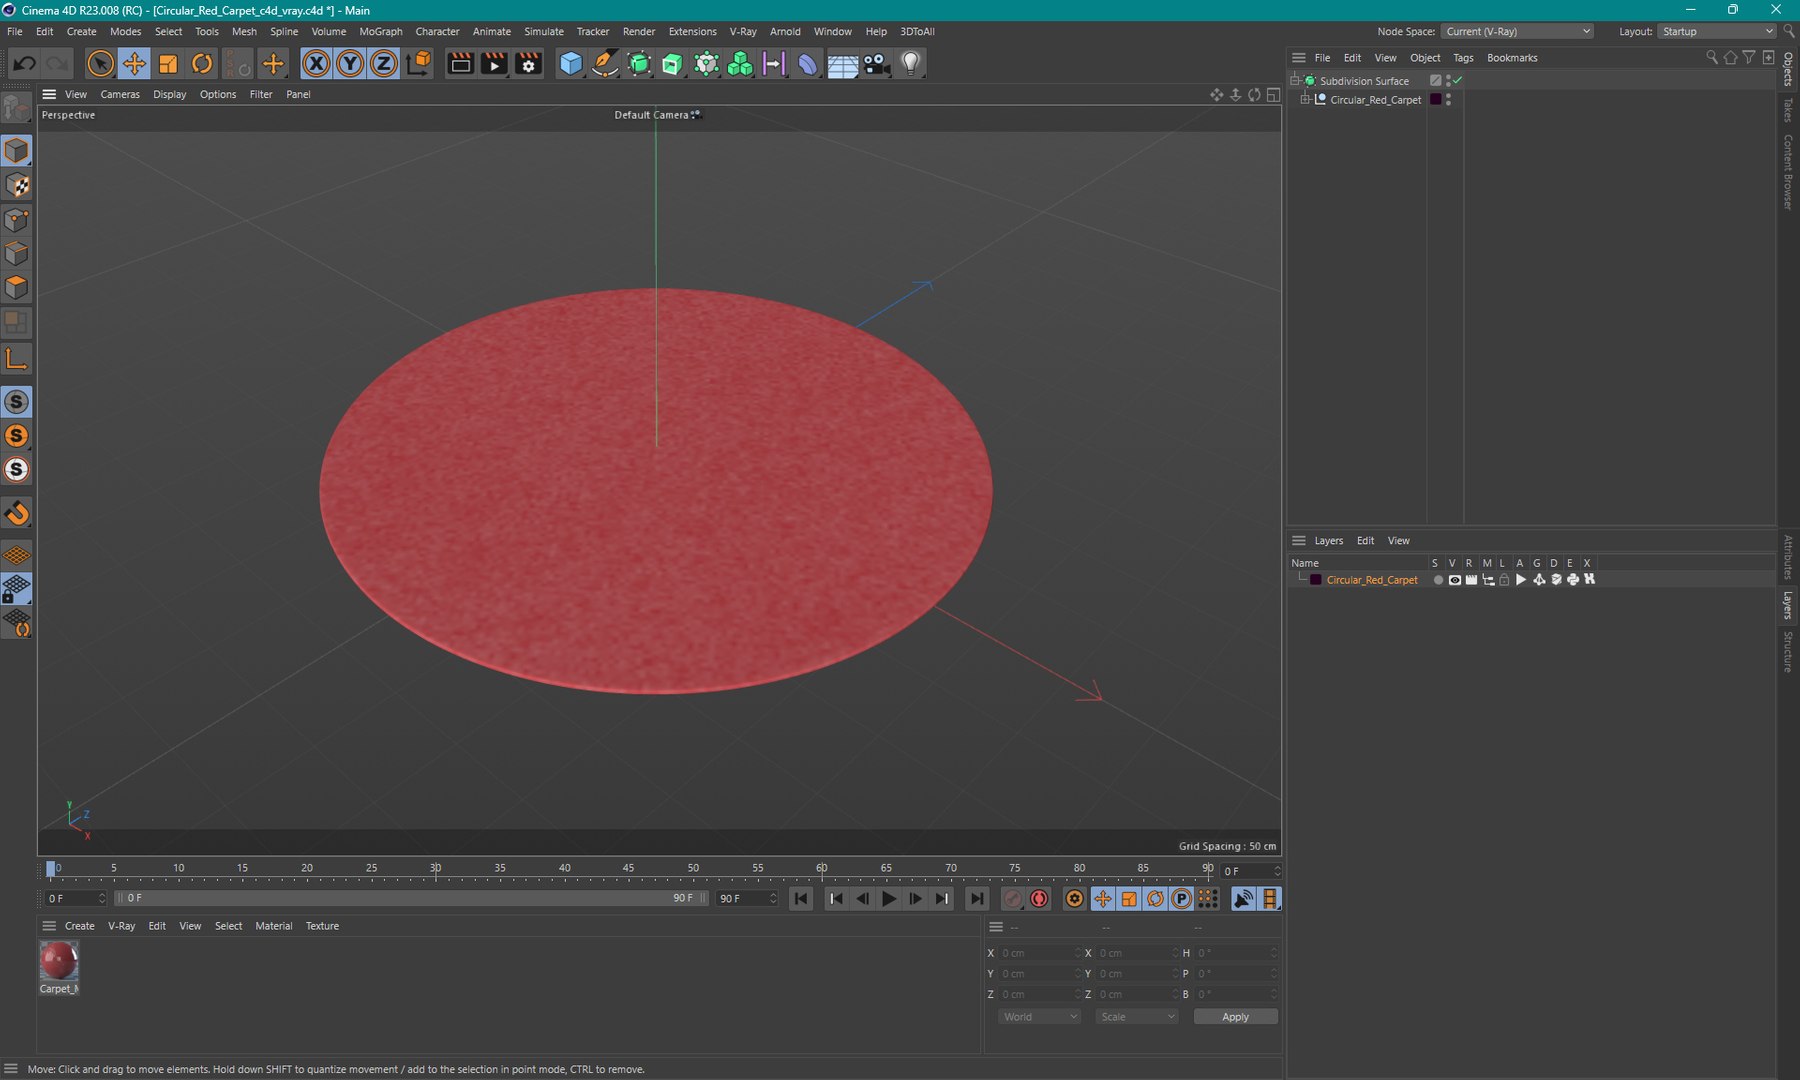Open Bookmarks in Object Manager

(x=1512, y=58)
